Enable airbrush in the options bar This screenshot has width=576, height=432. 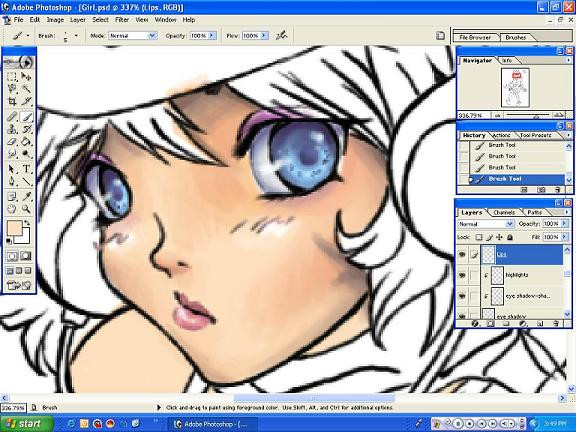282,36
